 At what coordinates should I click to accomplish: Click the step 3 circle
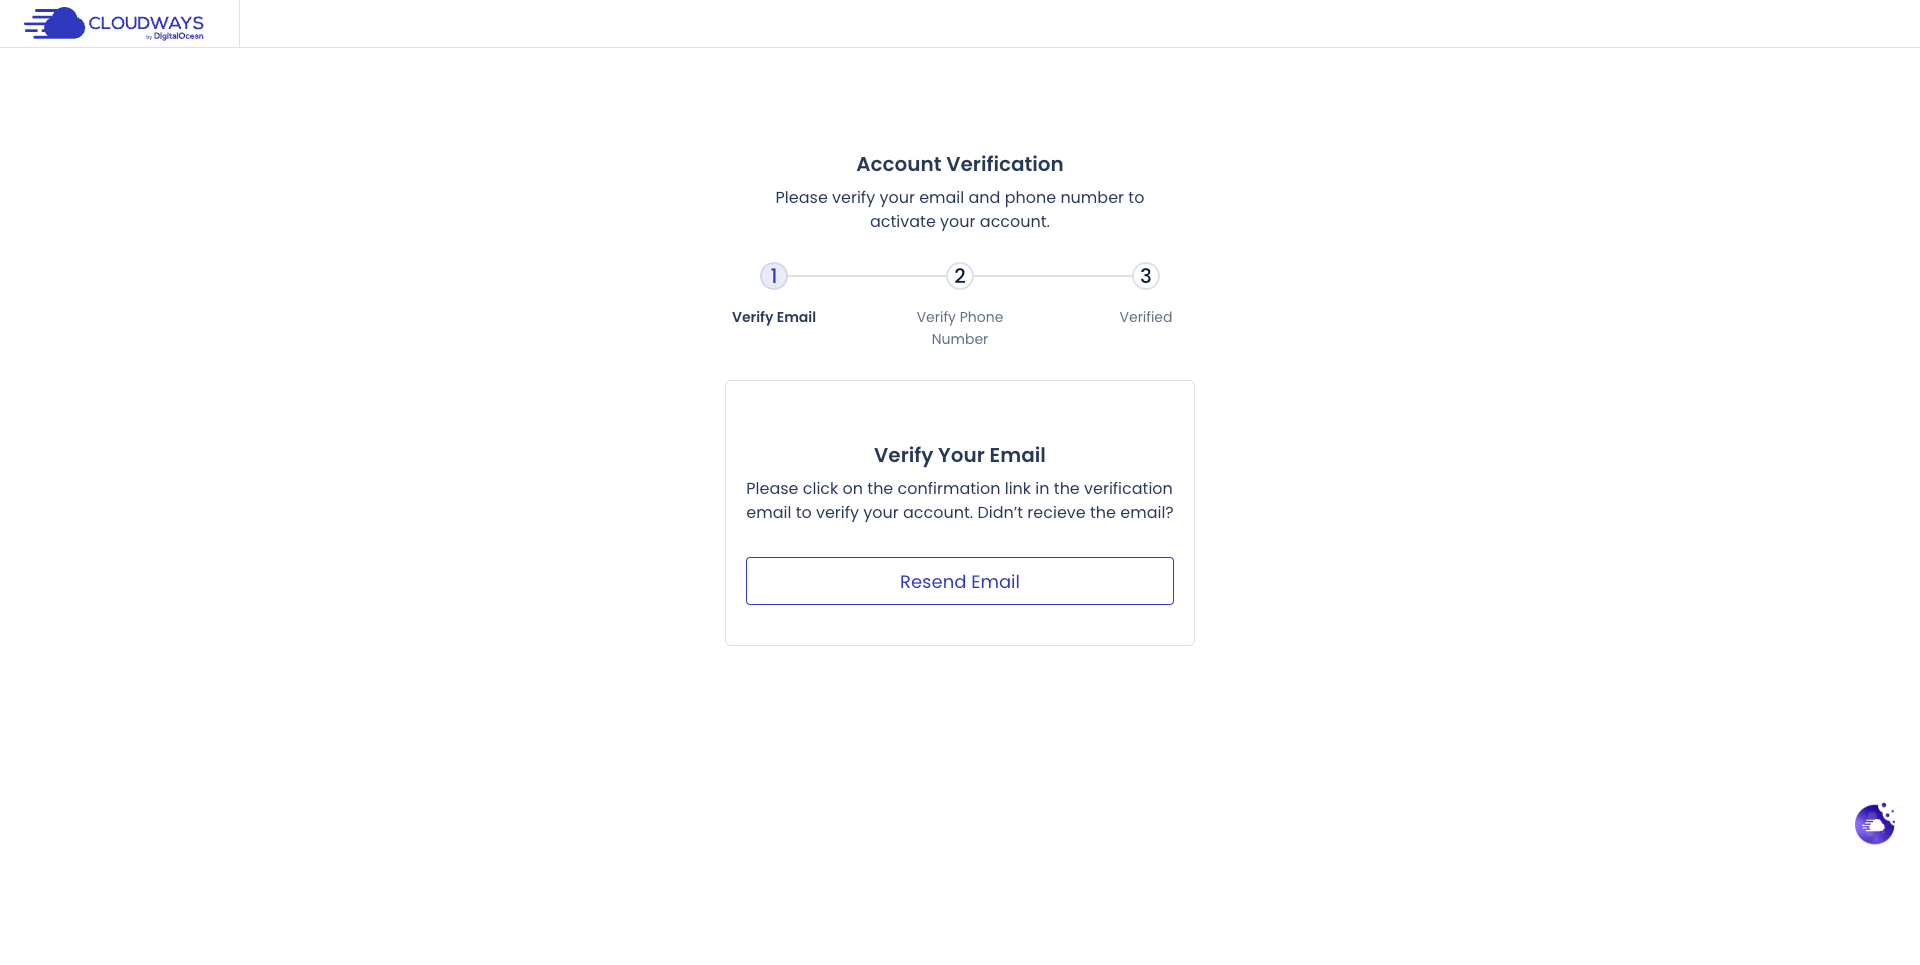pyautogui.click(x=1146, y=276)
